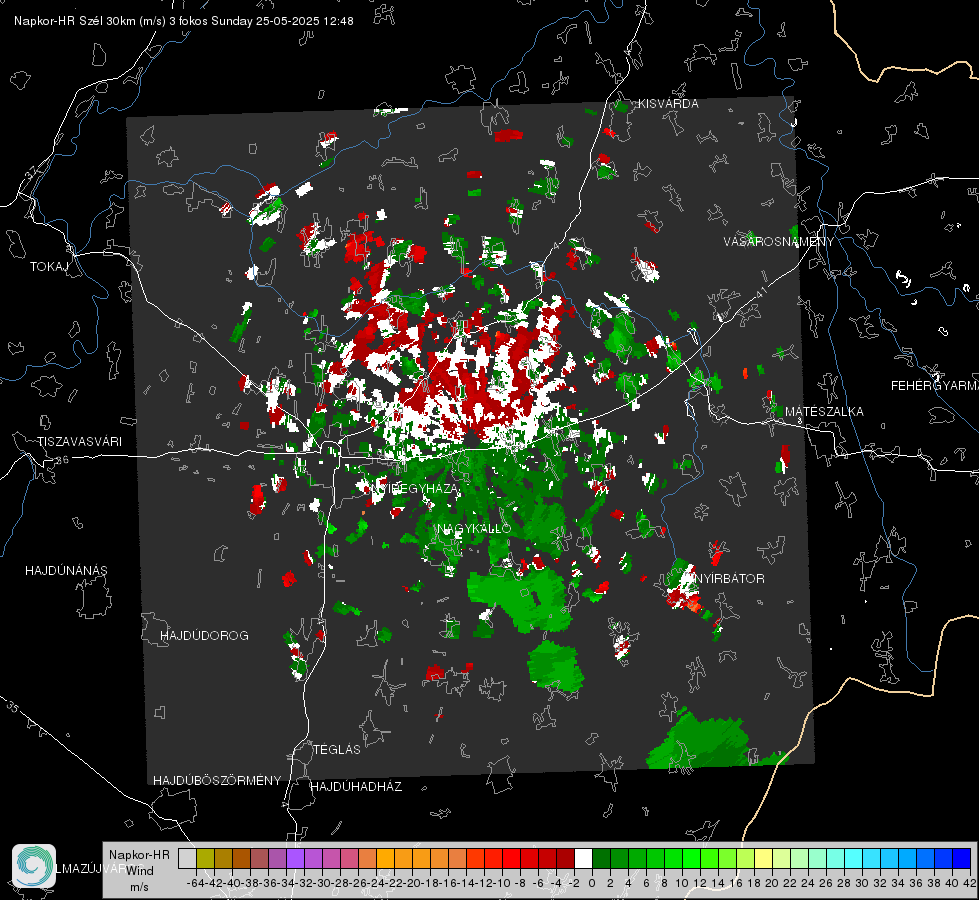Click the olive swatch above -64 label
This screenshot has width=979, height=900.
(x=205, y=858)
